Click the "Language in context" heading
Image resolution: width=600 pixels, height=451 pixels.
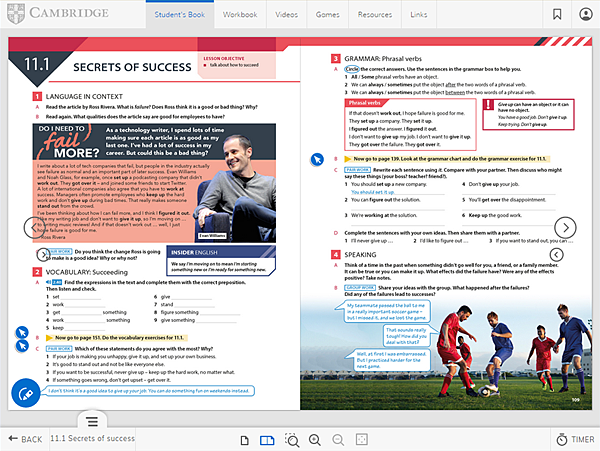(84, 96)
